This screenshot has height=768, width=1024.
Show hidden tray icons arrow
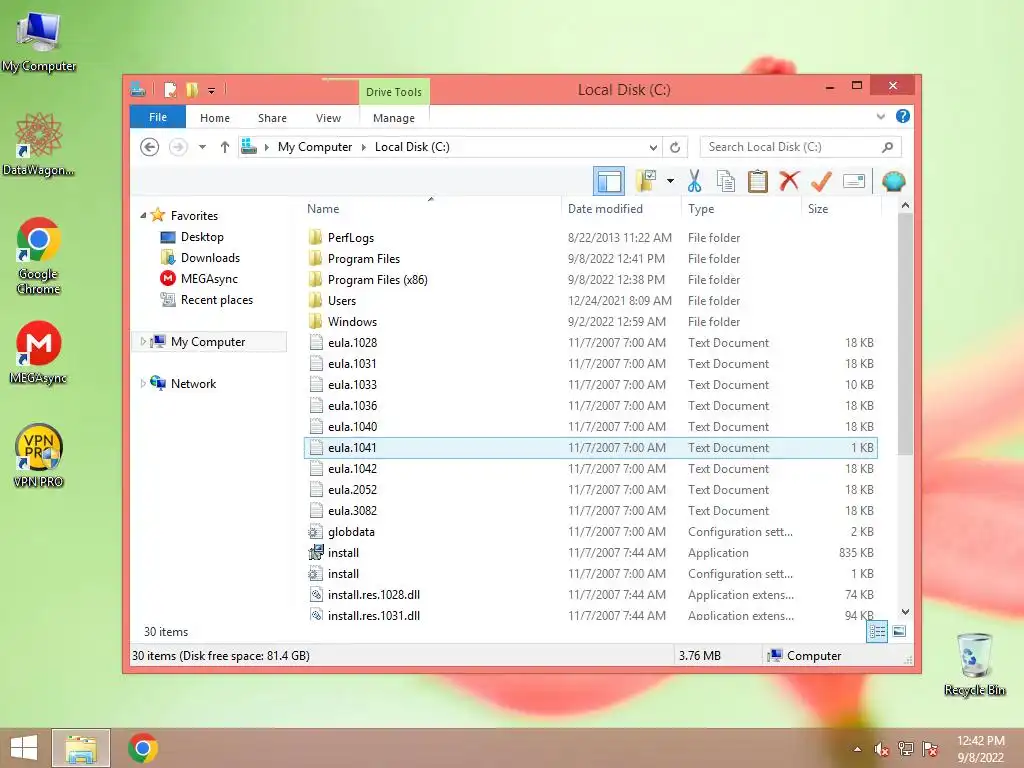point(857,749)
